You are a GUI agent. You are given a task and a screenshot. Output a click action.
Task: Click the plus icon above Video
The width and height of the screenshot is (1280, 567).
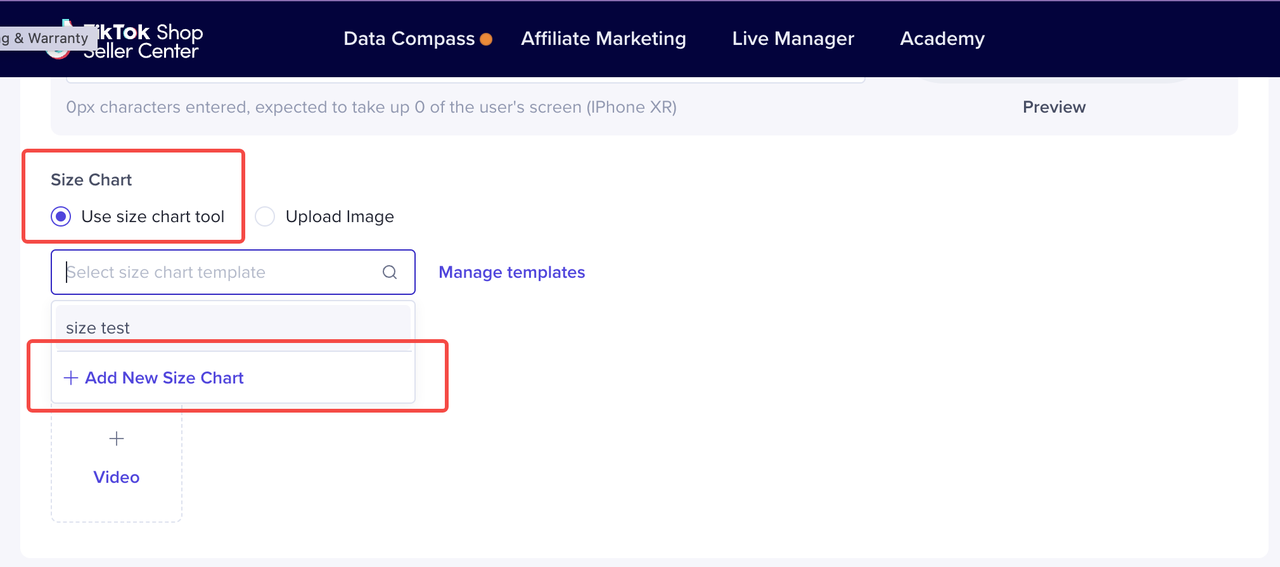pos(116,439)
